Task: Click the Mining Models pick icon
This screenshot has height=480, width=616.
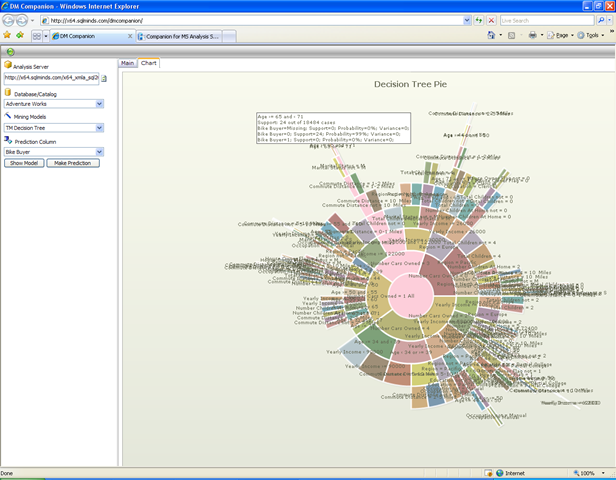Action: [x=8, y=116]
